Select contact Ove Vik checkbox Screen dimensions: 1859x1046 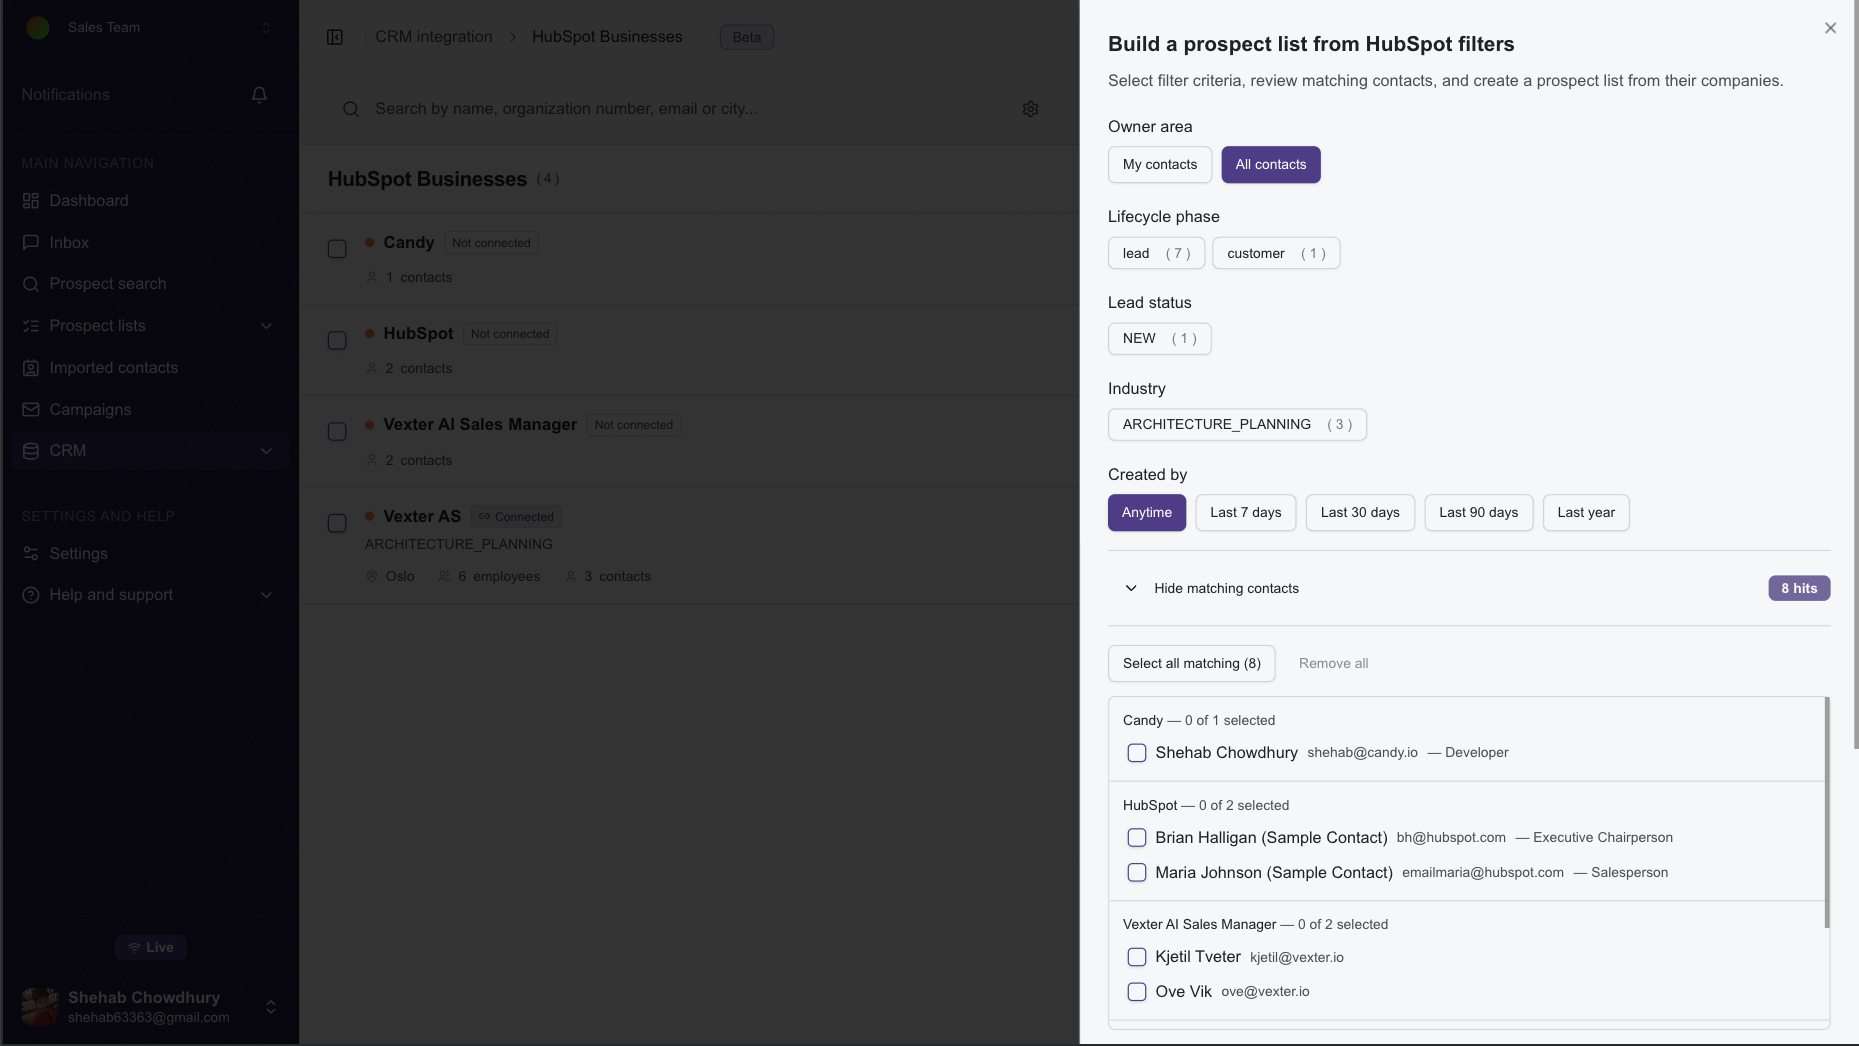1137,992
